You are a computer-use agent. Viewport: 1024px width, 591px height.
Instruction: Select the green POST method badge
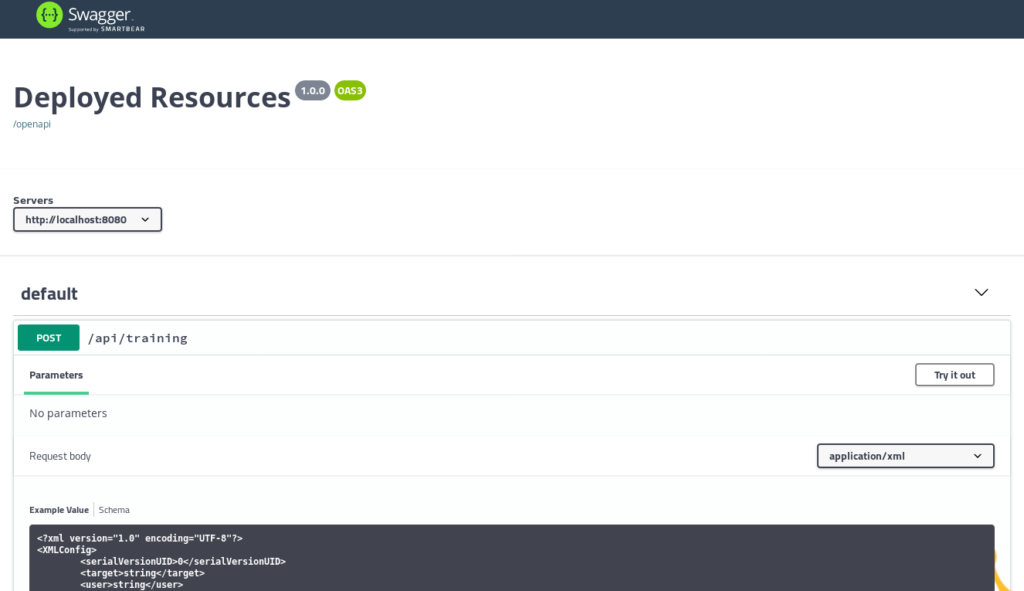click(x=48, y=337)
